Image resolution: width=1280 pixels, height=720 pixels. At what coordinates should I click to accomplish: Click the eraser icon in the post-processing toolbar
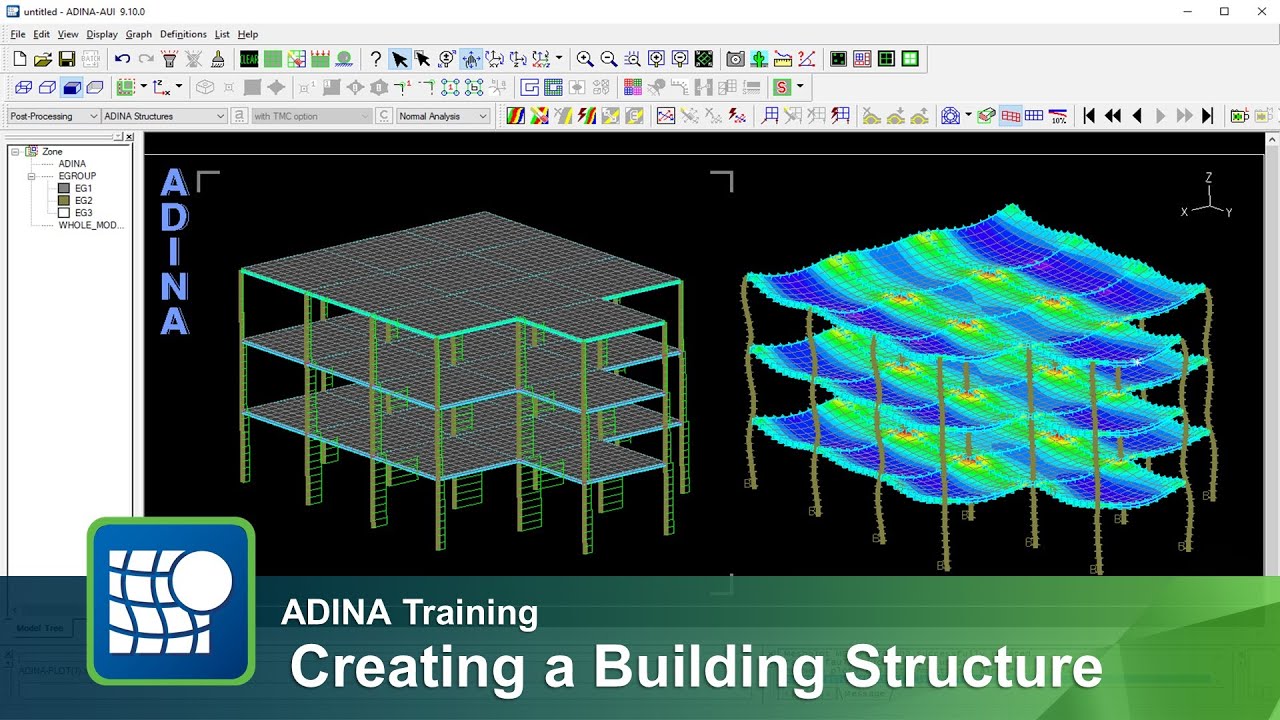coord(986,116)
